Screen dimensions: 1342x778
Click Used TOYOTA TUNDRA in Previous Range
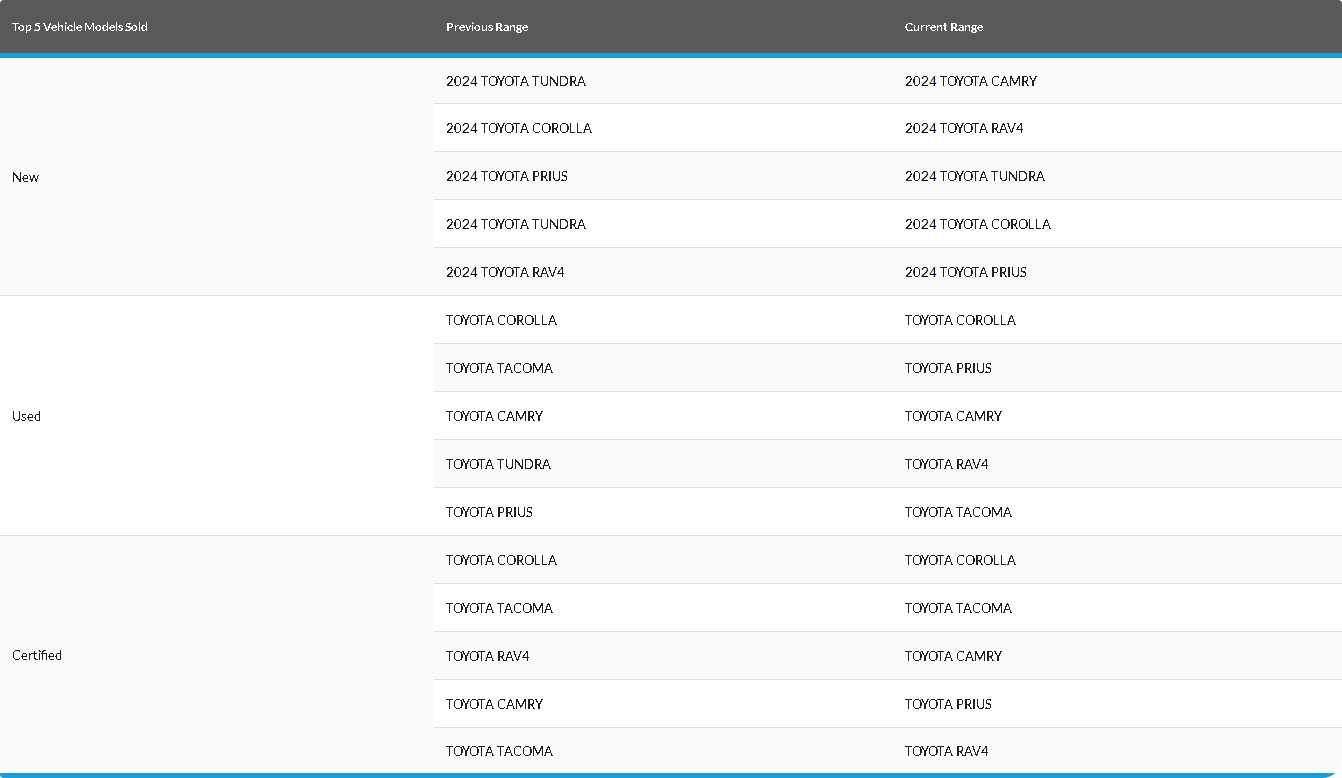coord(498,464)
